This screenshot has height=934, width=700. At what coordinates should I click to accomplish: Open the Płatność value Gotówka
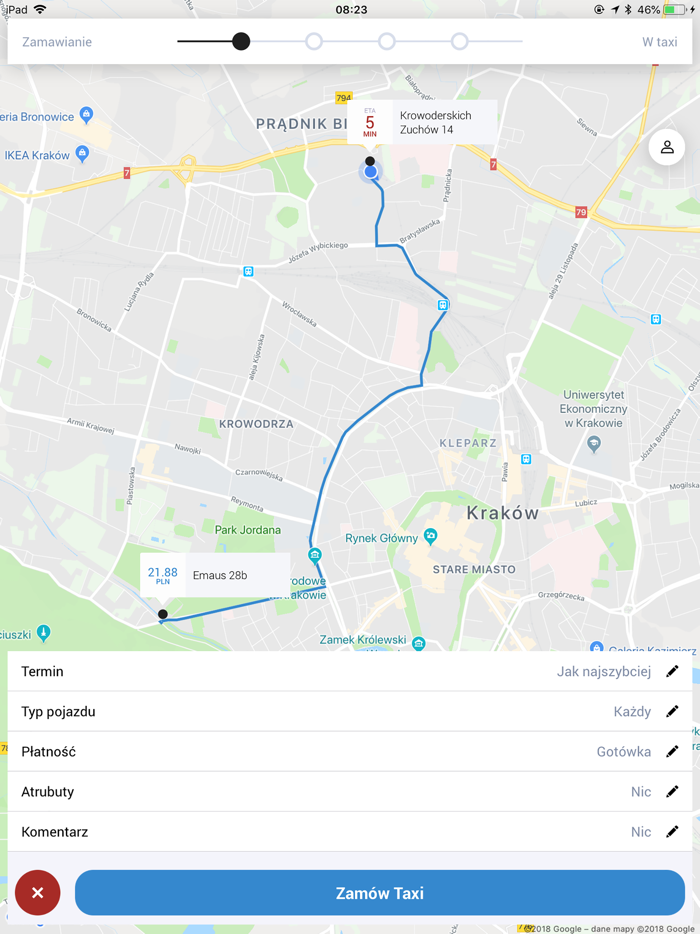[x=624, y=752]
